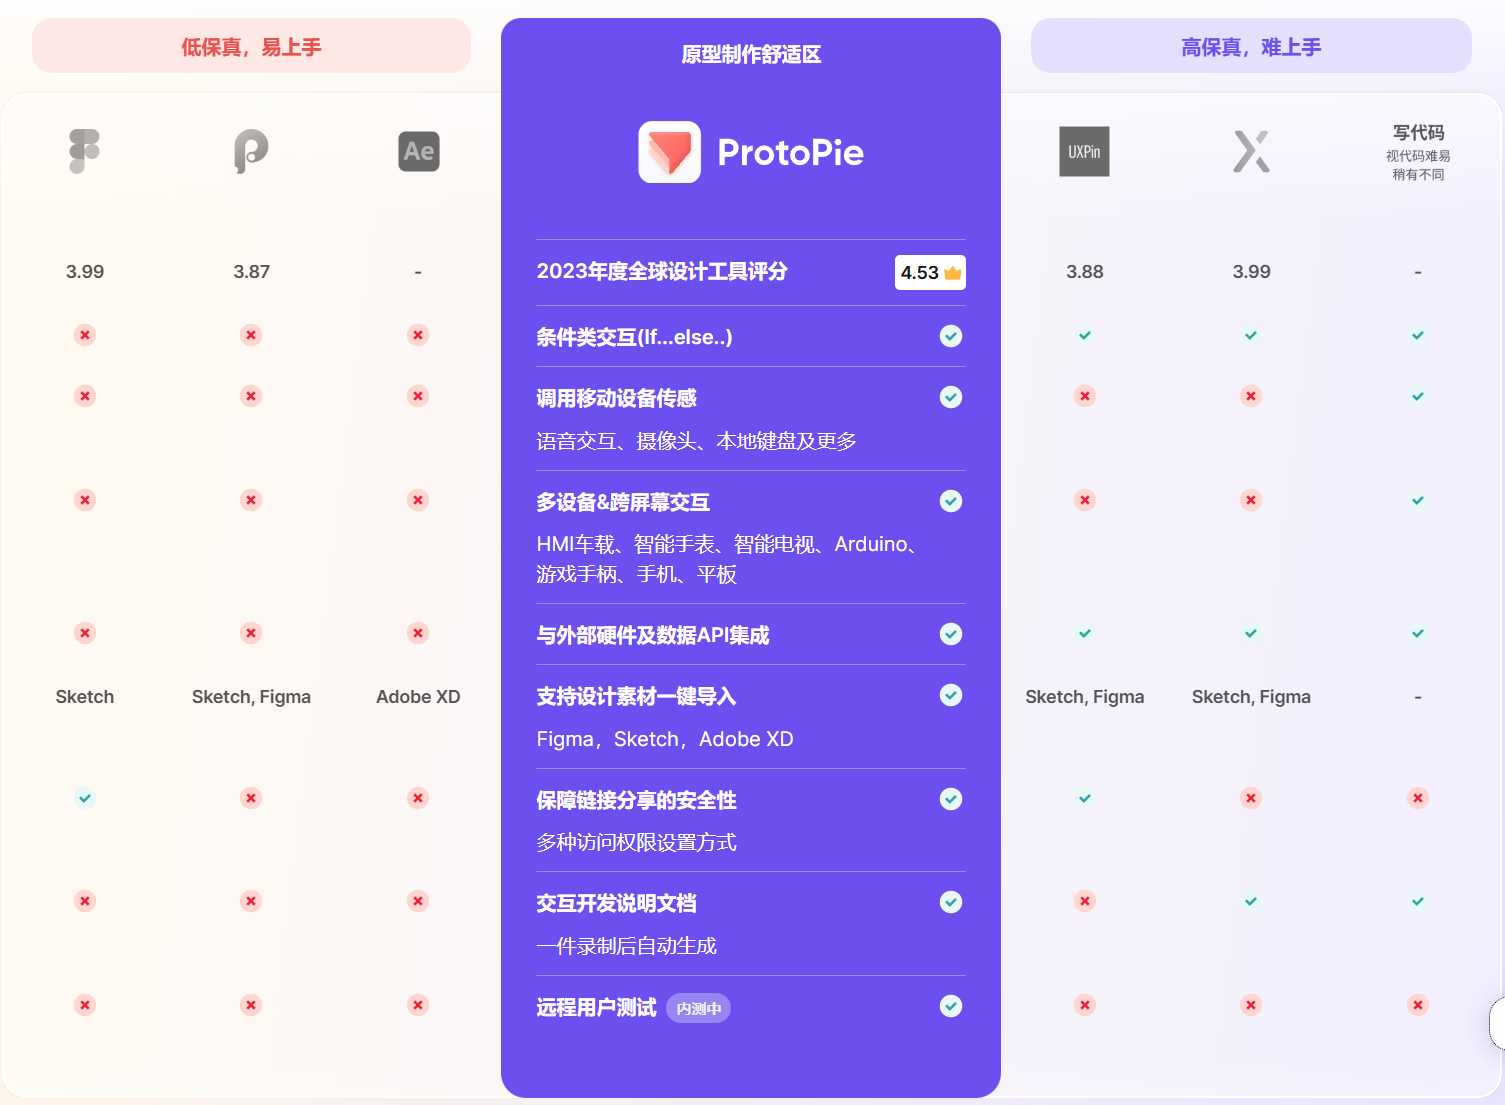Click the Figma logo column header
The image size is (1505, 1105).
pyautogui.click(x=85, y=151)
